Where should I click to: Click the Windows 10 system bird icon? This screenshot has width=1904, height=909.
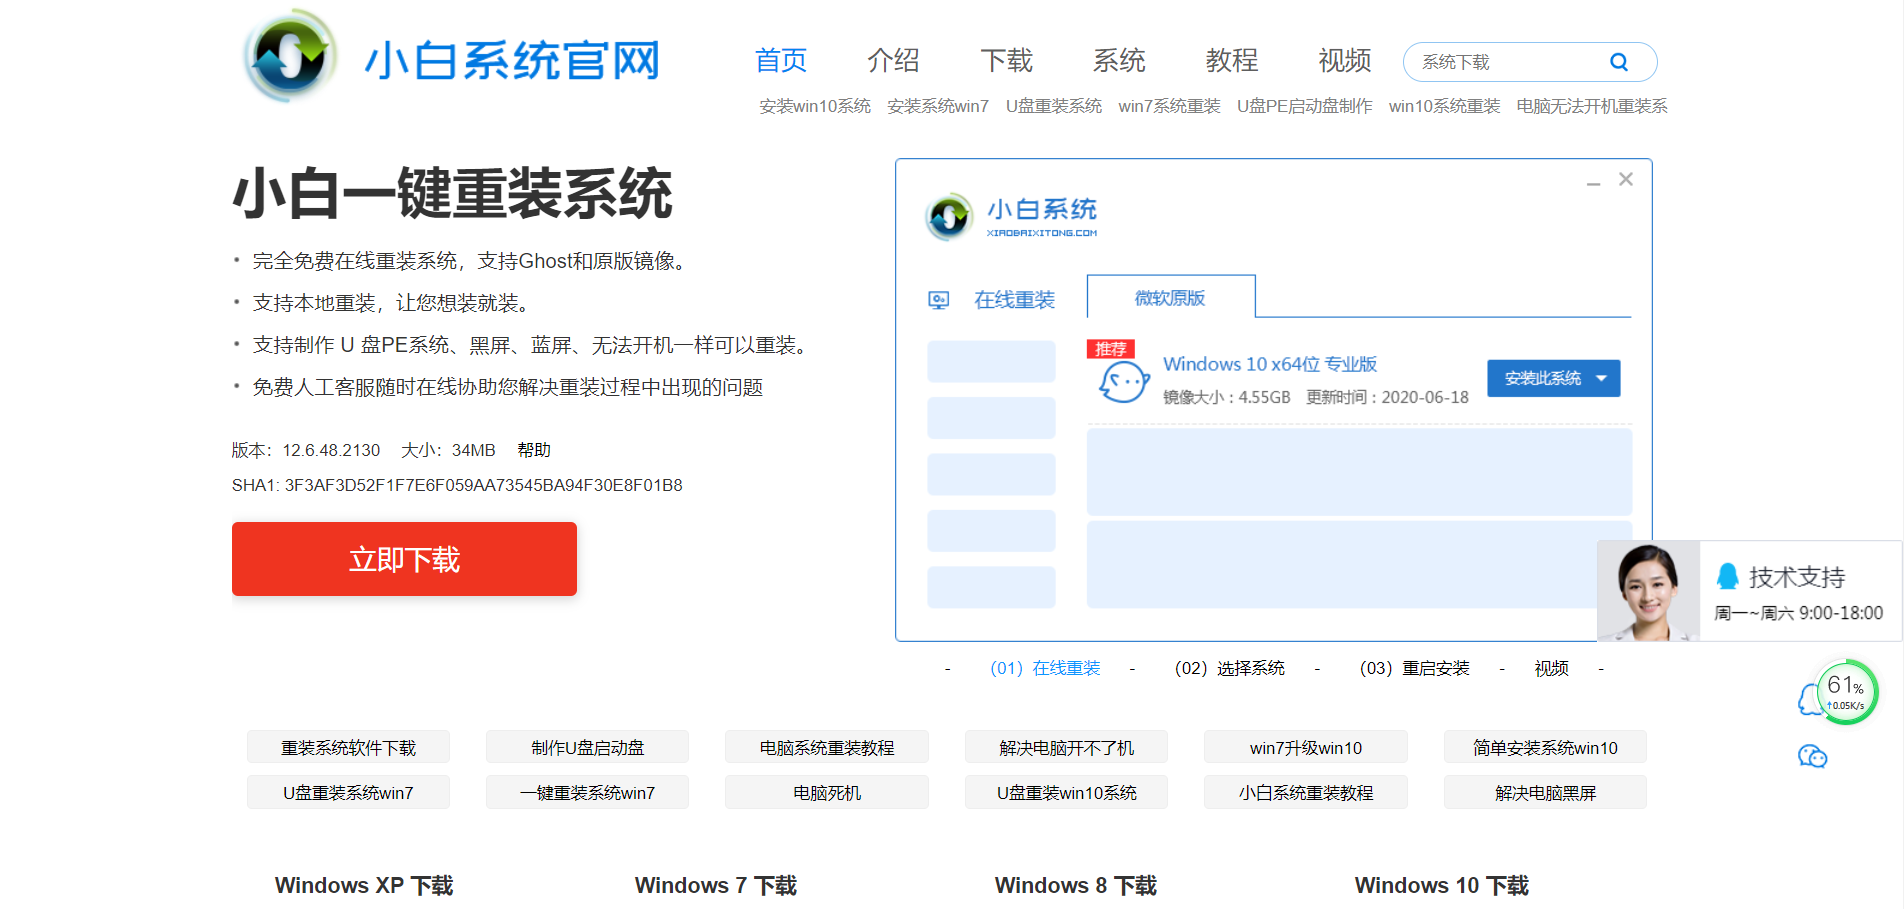point(1123,382)
